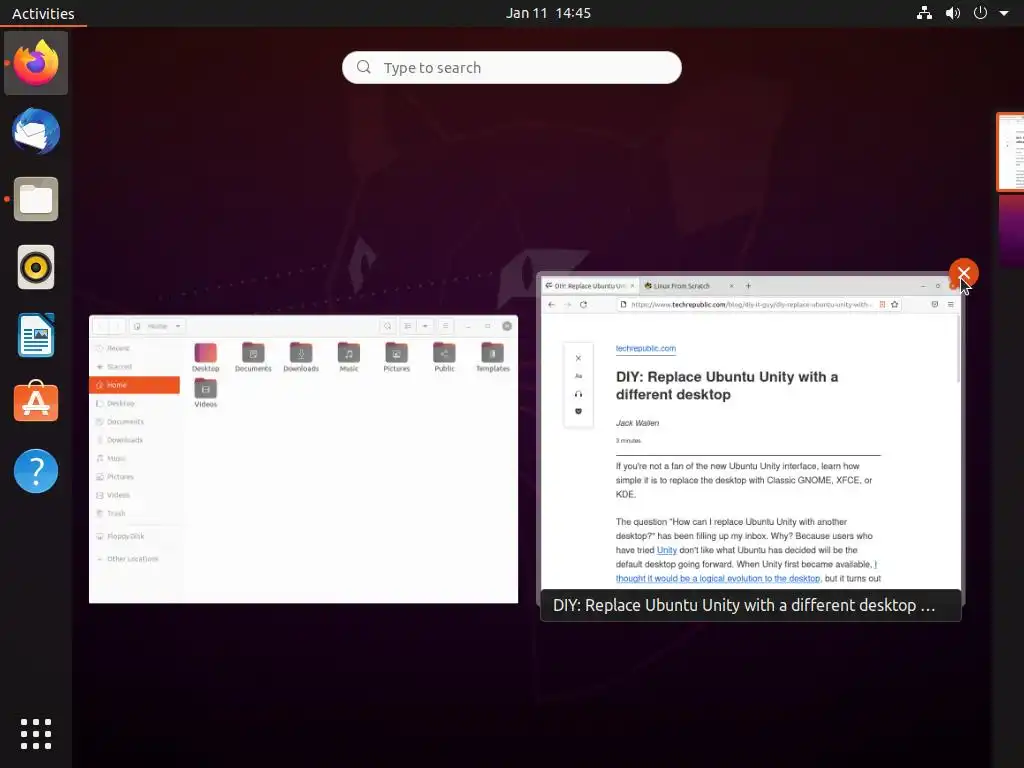Follow the techrepublic.com link
The width and height of the screenshot is (1024, 768).
645,348
